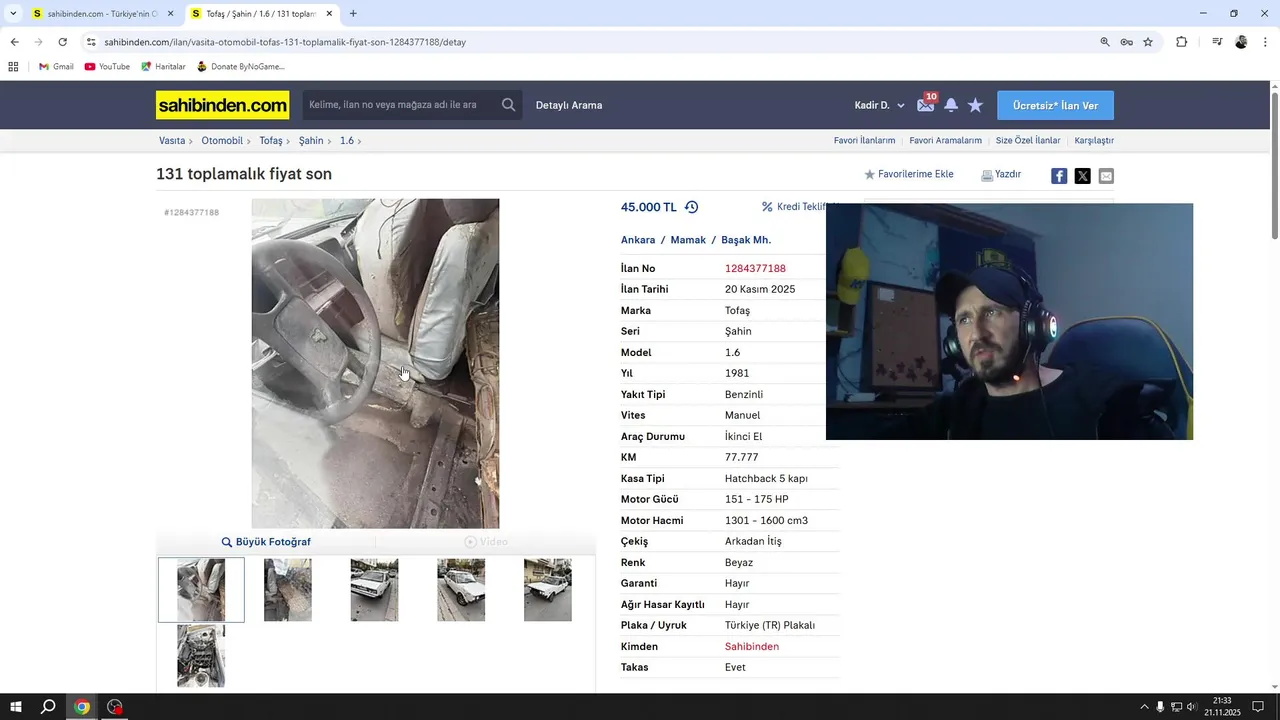The height and width of the screenshot is (720, 1280).
Task: Open Size Özel İlanlar
Action: click(x=1028, y=141)
